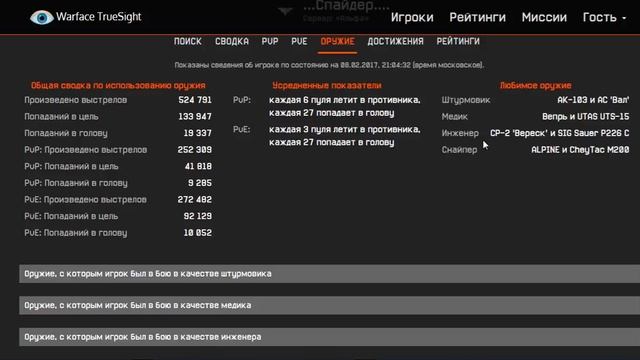
Task: Click the Снайпер class label
Action: point(459,150)
